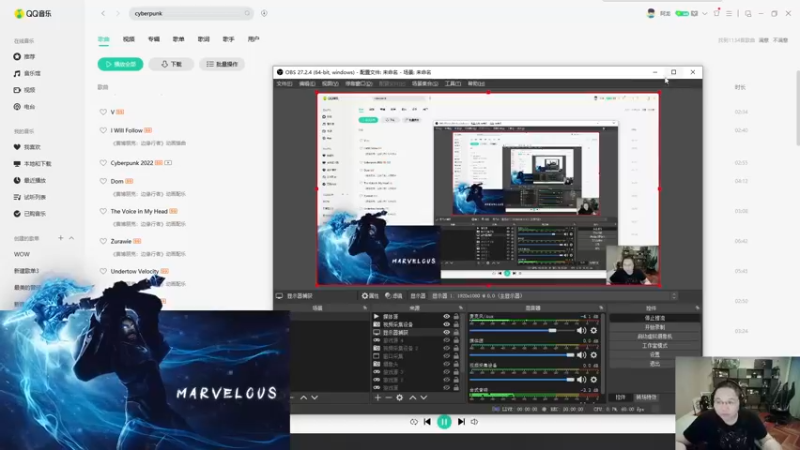Click 开始录制 start recording in OBS
Screen dimensions: 800x450
(655, 327)
